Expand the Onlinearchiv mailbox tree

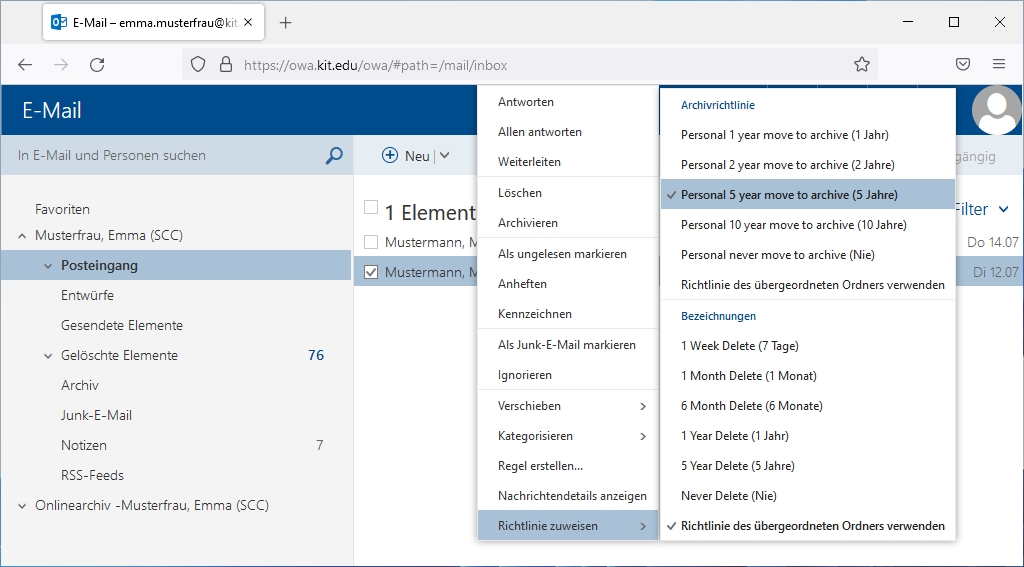point(22,506)
